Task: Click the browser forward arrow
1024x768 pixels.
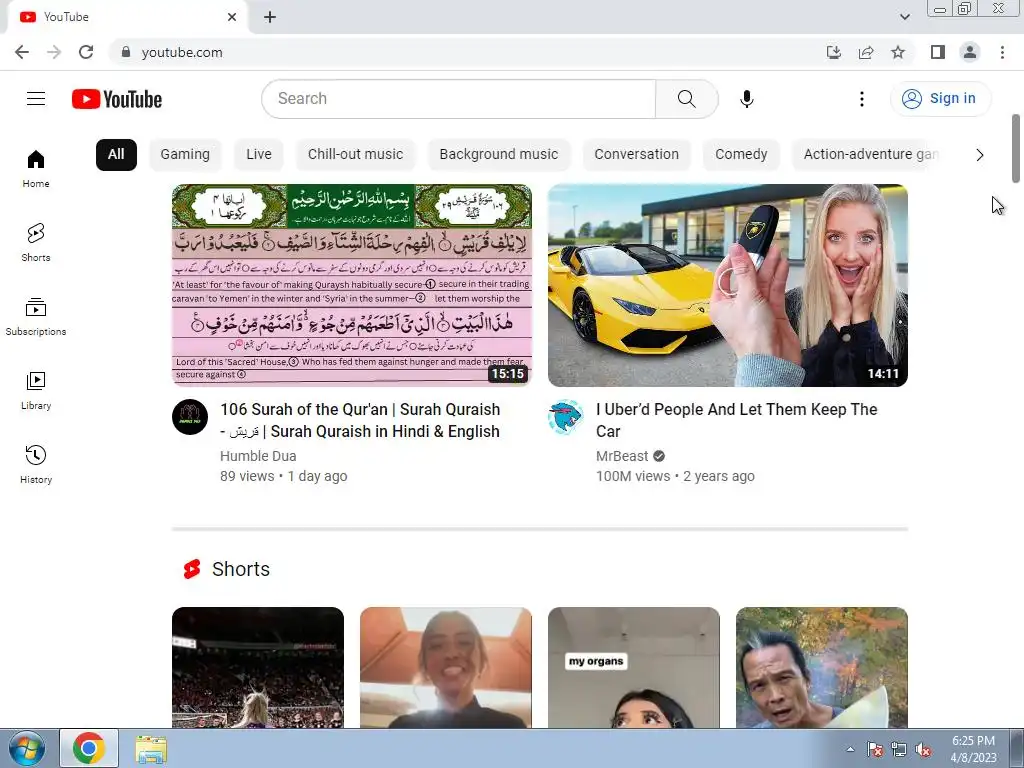Action: pyautogui.click(x=54, y=52)
